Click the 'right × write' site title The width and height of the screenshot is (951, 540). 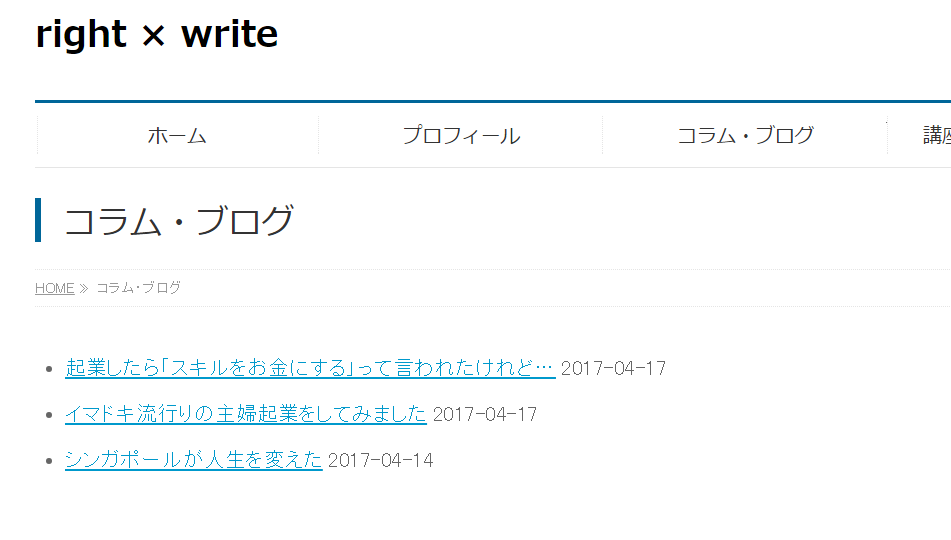click(157, 35)
